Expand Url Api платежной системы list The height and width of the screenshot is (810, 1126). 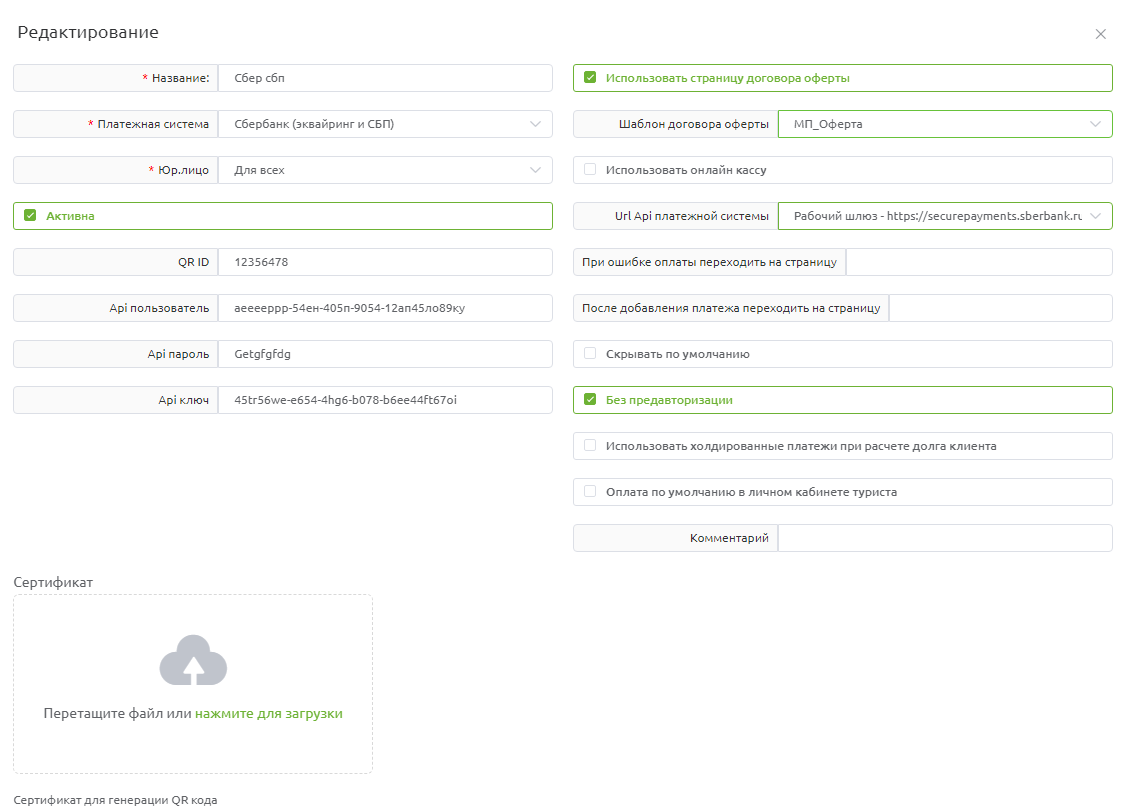pyautogui.click(x=945, y=216)
